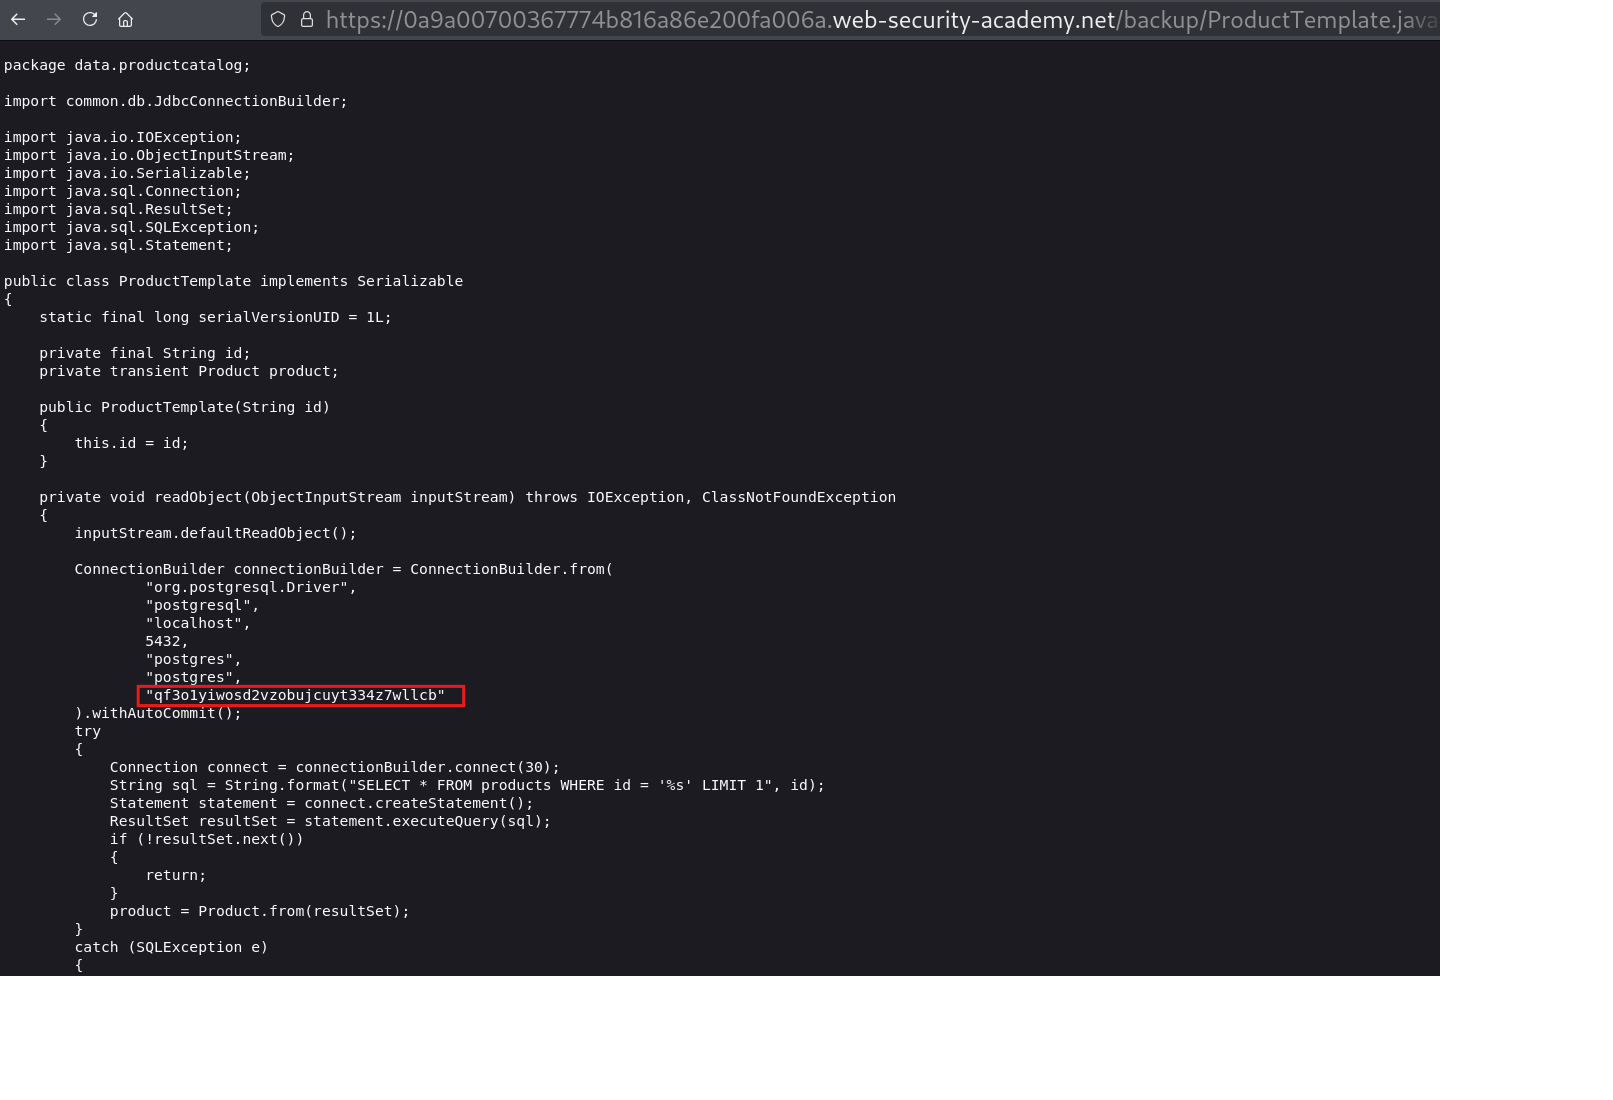The width and height of the screenshot is (1613, 1100).
Task: Go back to the previous page
Action: tap(18, 19)
